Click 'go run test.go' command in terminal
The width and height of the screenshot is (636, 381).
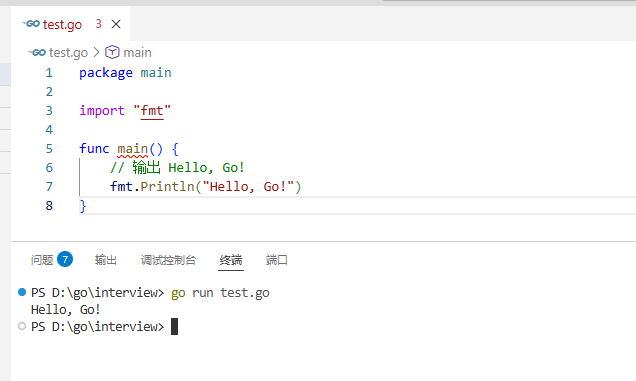pyautogui.click(x=220, y=293)
